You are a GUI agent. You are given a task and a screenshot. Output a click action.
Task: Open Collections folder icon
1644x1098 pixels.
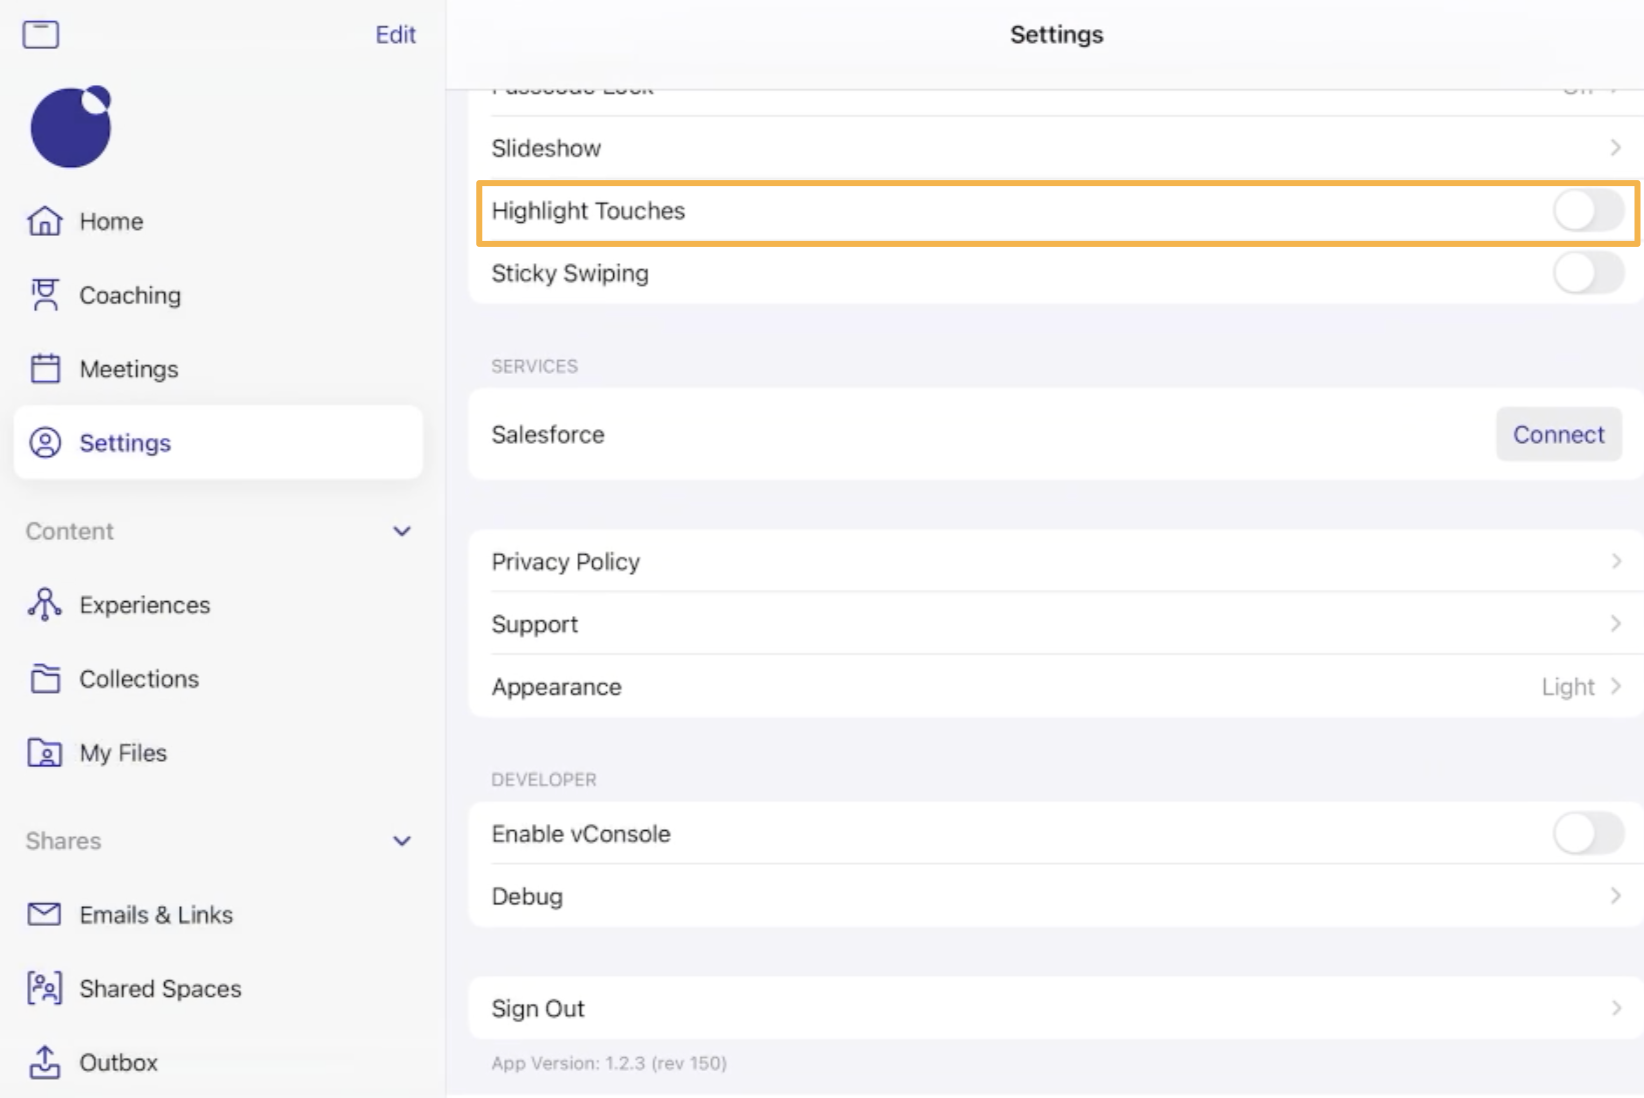pos(45,679)
